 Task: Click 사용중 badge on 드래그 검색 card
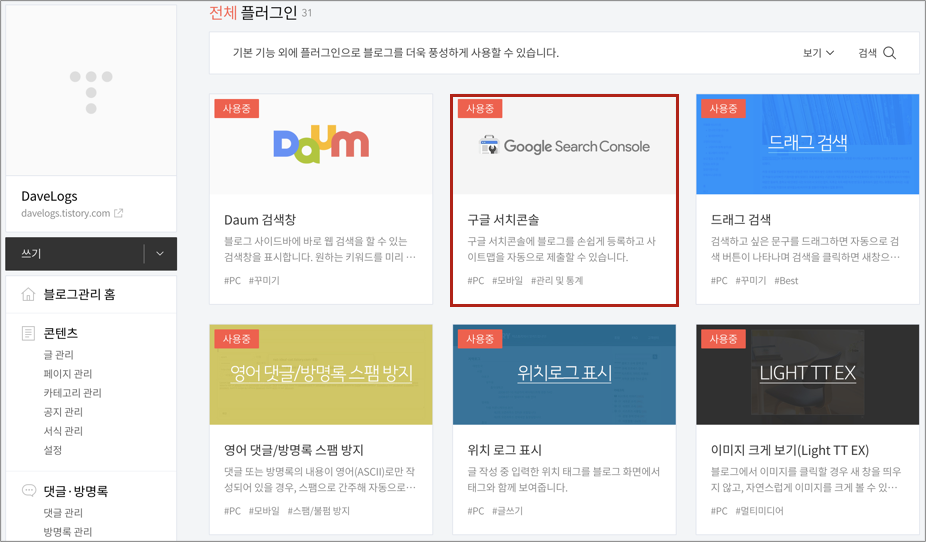click(723, 109)
